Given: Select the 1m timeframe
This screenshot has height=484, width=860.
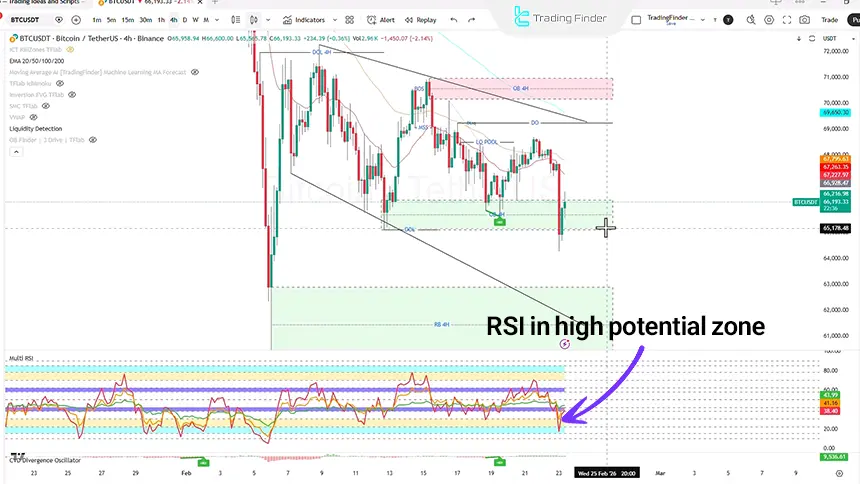Looking at the screenshot, I should 97,20.
